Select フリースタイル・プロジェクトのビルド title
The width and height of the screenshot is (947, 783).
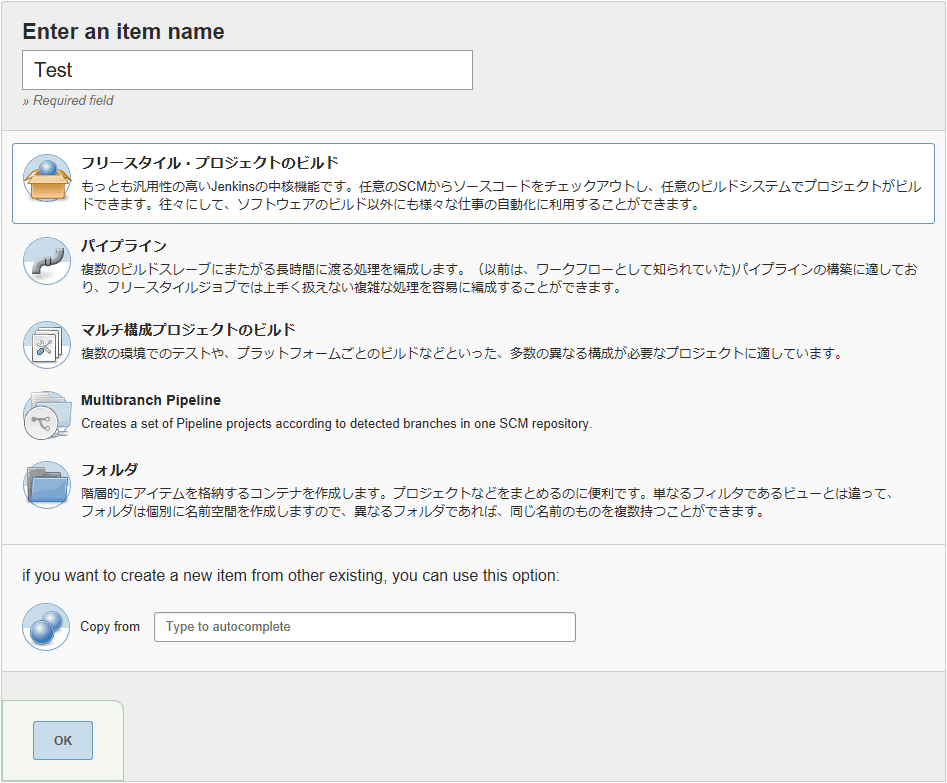click(210, 163)
